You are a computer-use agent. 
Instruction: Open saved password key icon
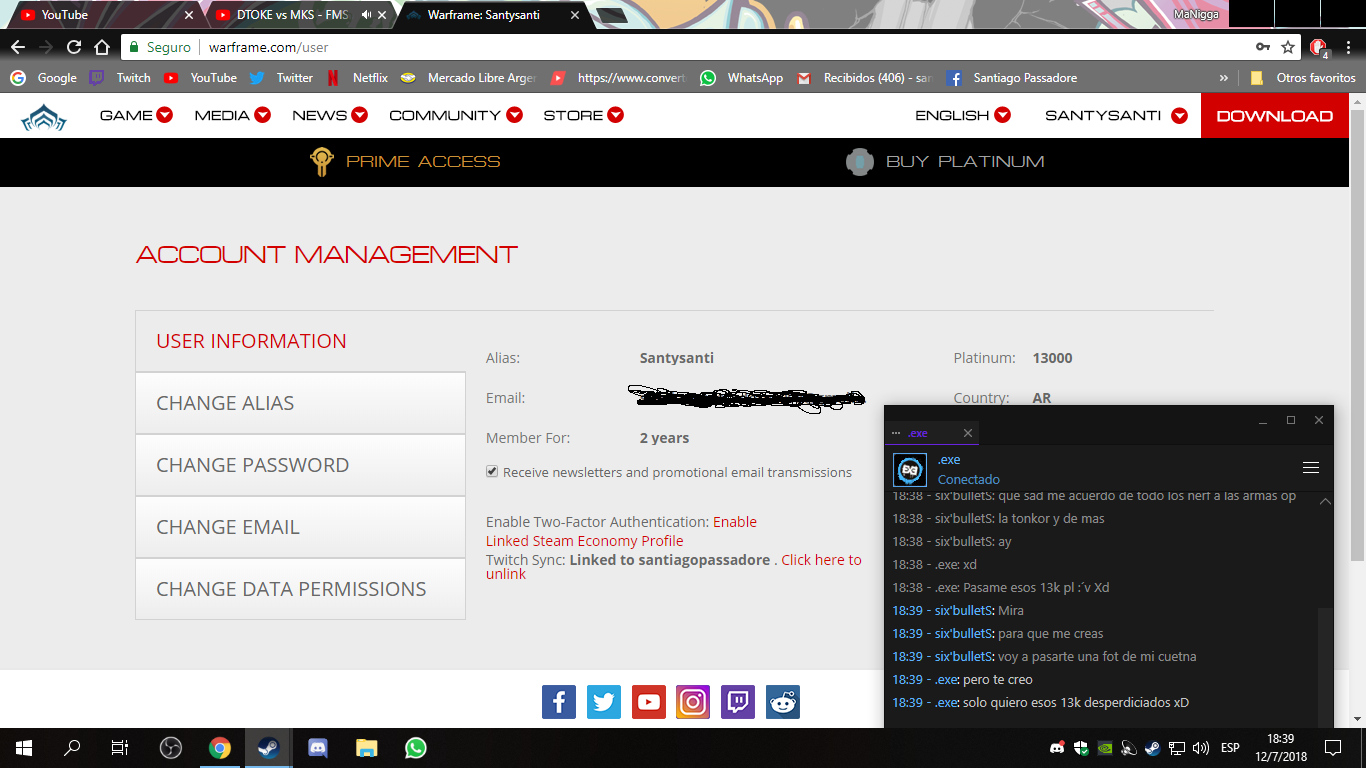[1263, 47]
